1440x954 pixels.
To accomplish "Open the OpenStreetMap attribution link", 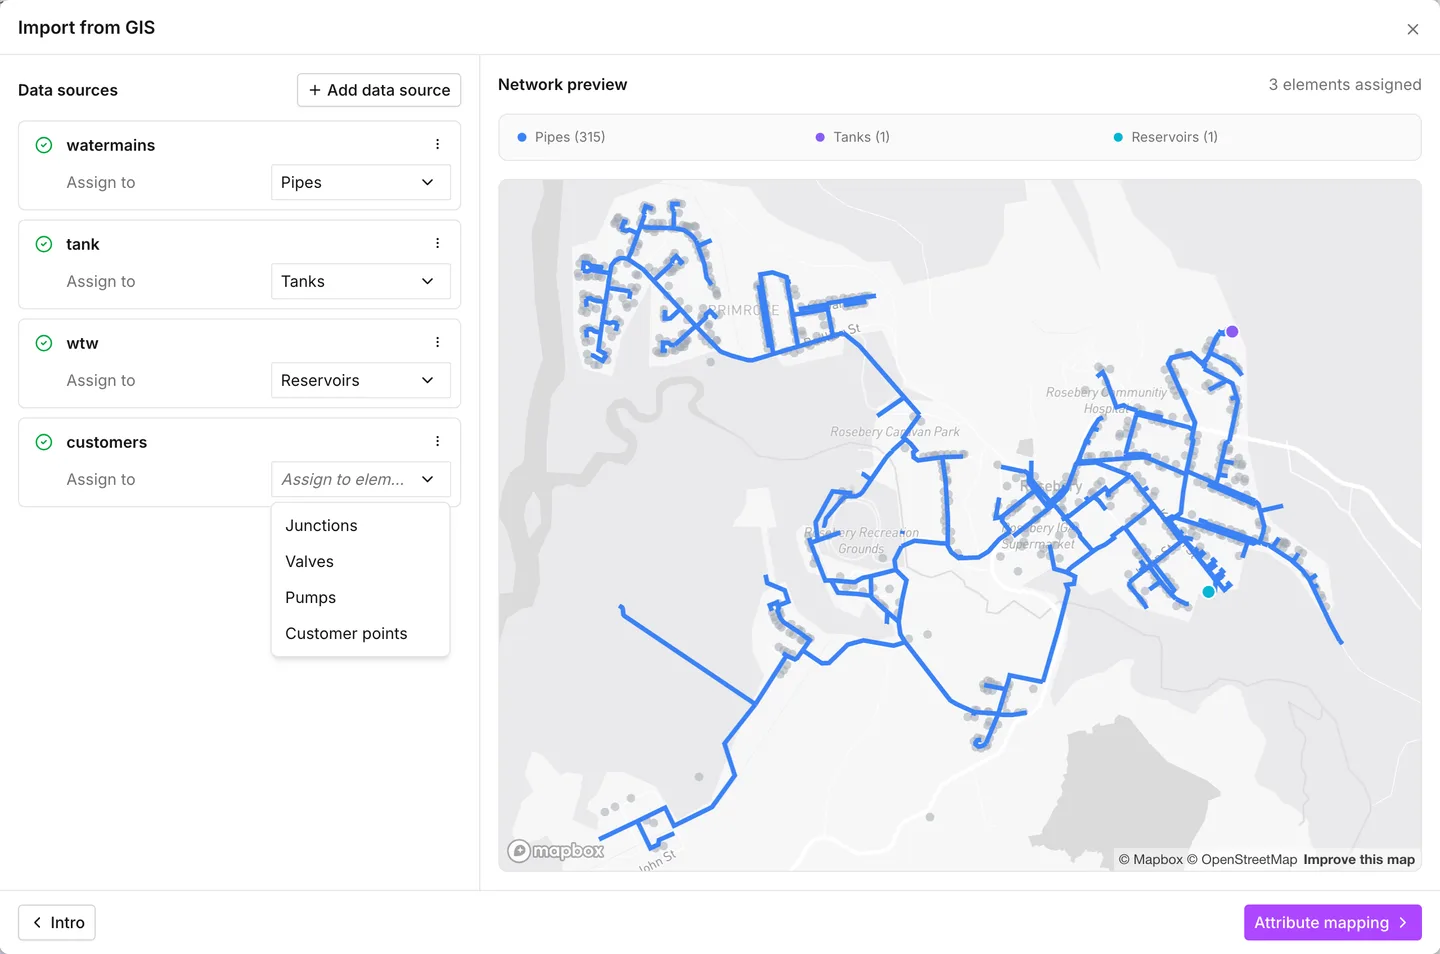I will (1242, 860).
